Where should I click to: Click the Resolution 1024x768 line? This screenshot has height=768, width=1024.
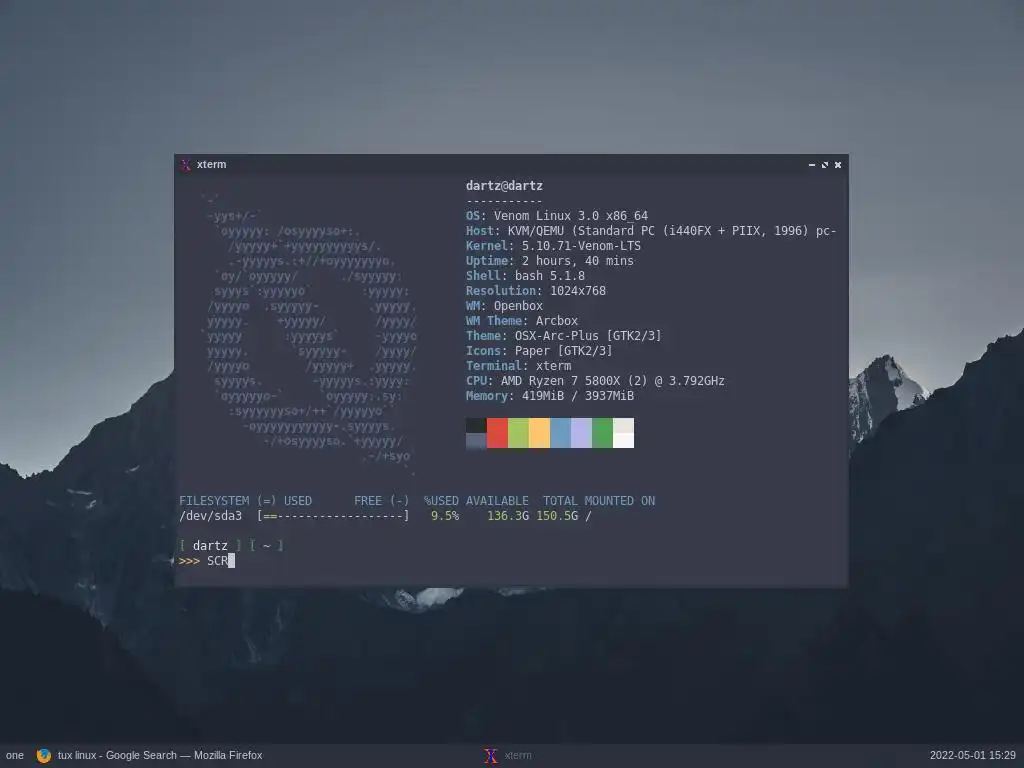pos(536,291)
